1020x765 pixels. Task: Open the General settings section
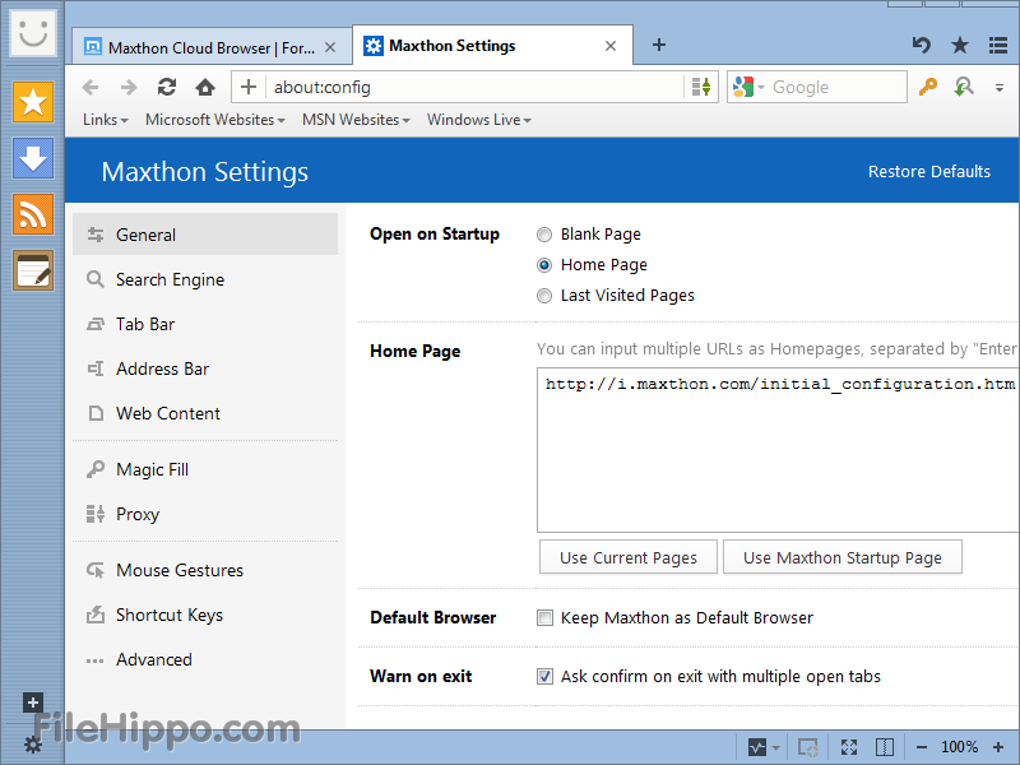tap(205, 234)
